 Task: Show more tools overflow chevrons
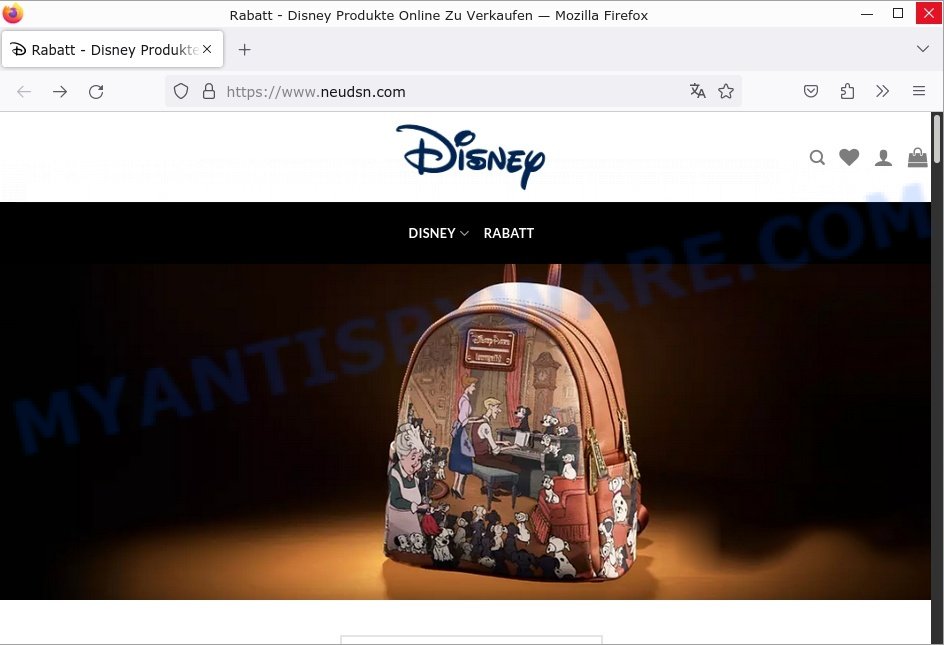tap(883, 91)
